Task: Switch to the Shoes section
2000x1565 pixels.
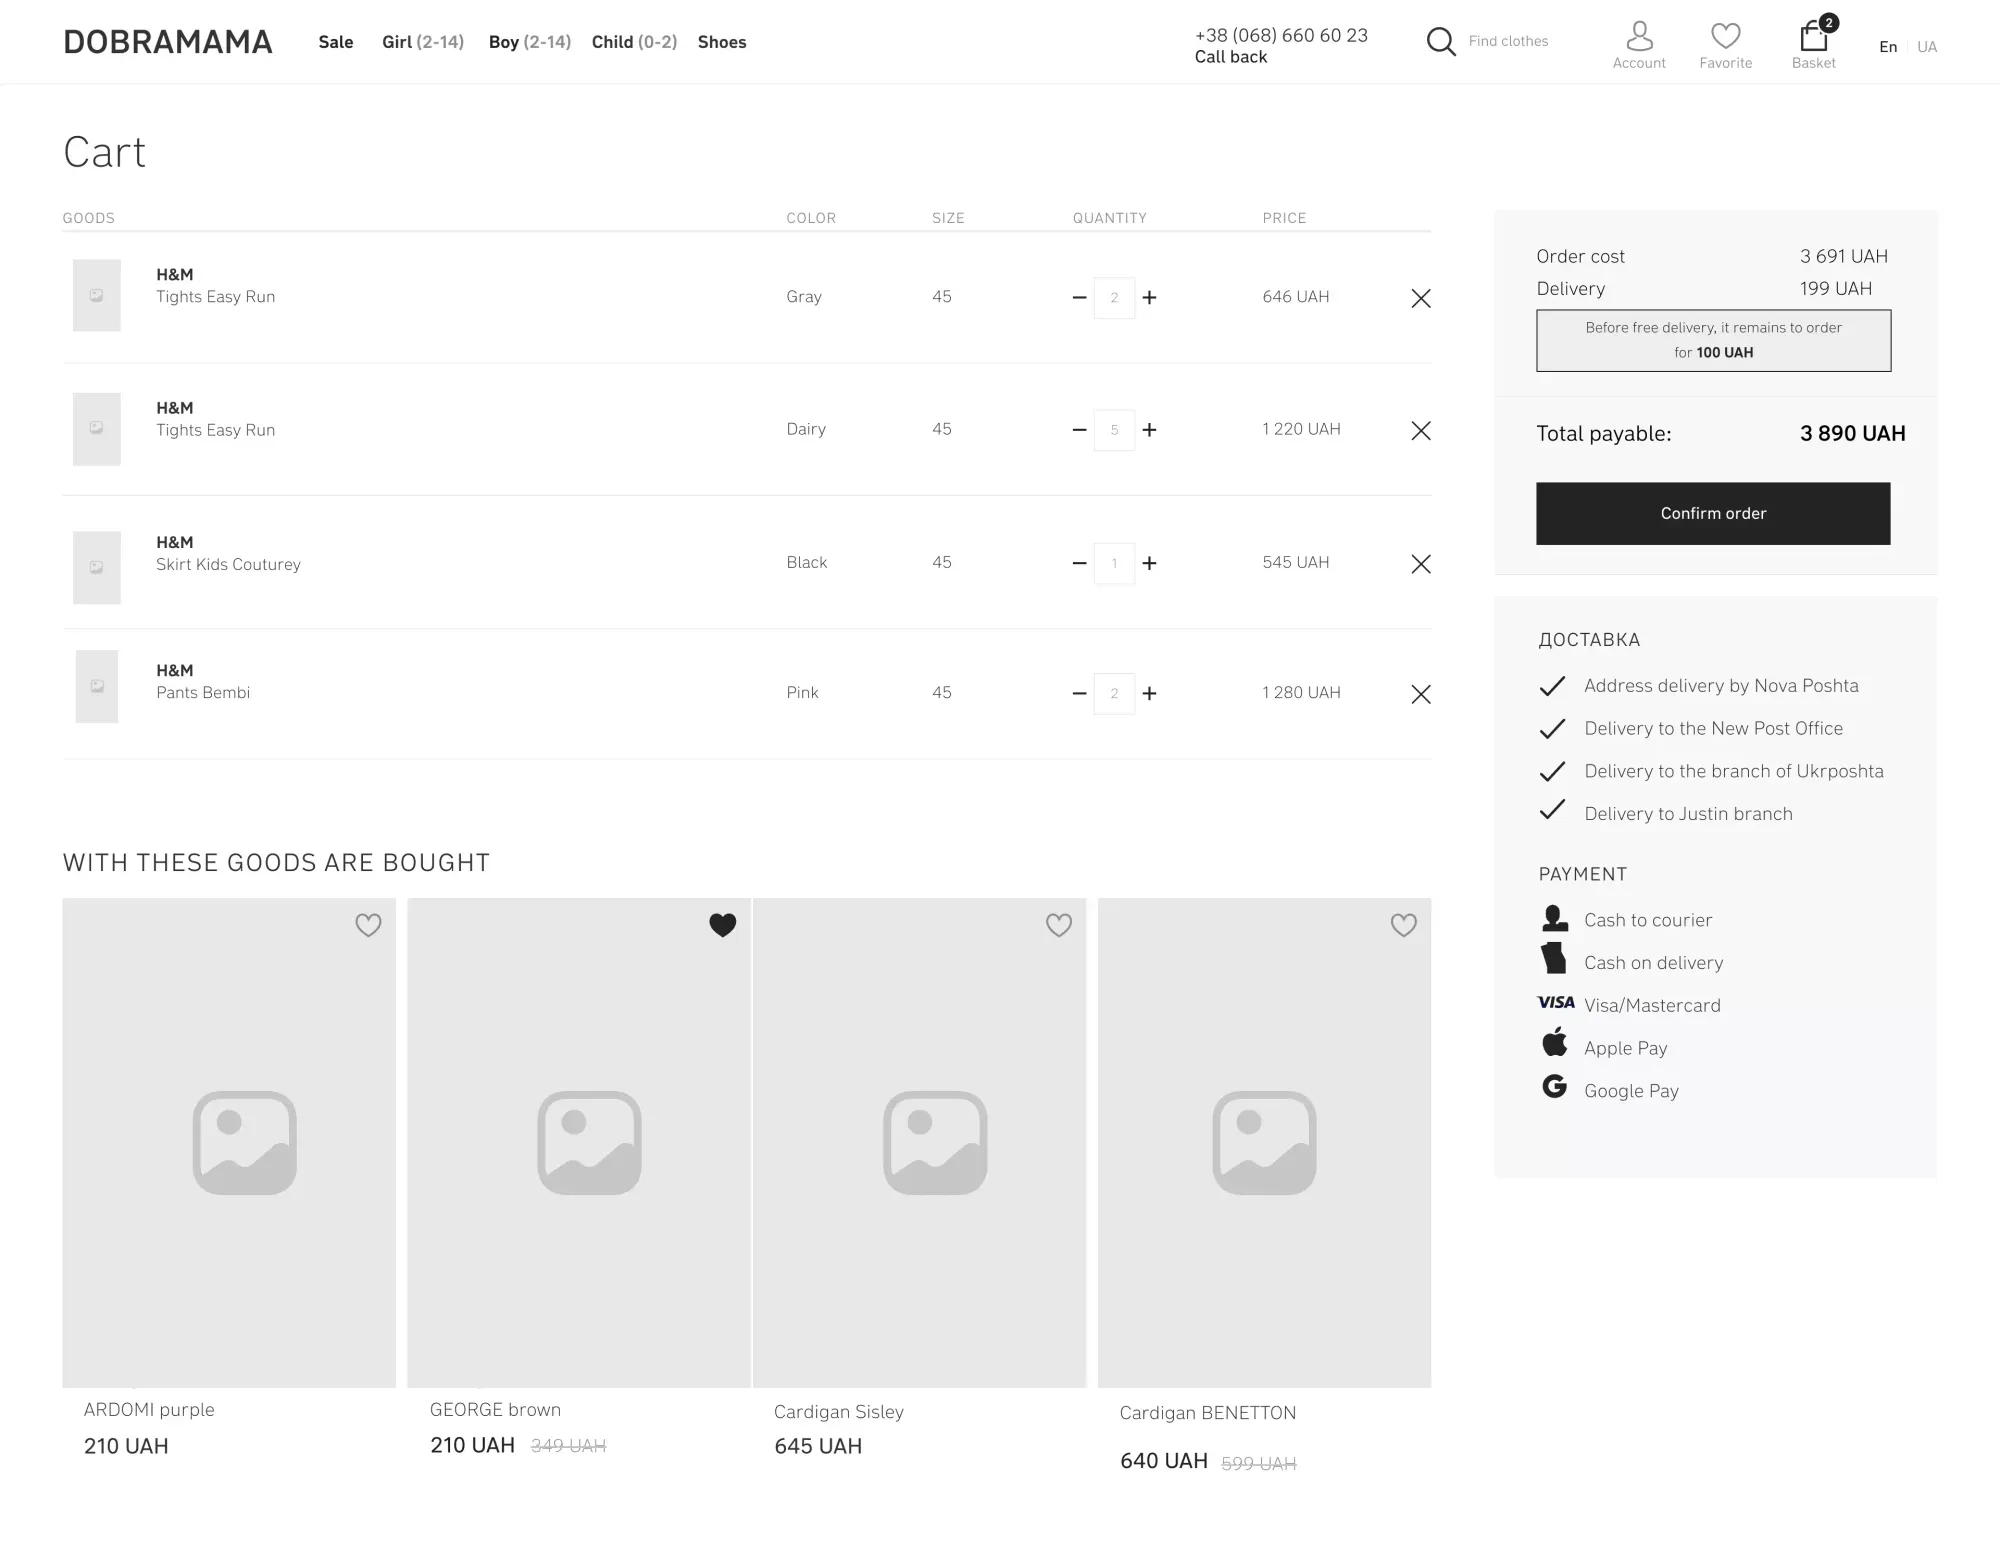Action: coord(721,41)
